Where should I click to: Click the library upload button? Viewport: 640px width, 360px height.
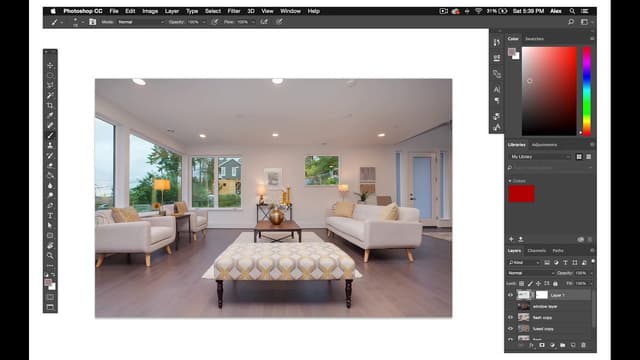[520, 239]
